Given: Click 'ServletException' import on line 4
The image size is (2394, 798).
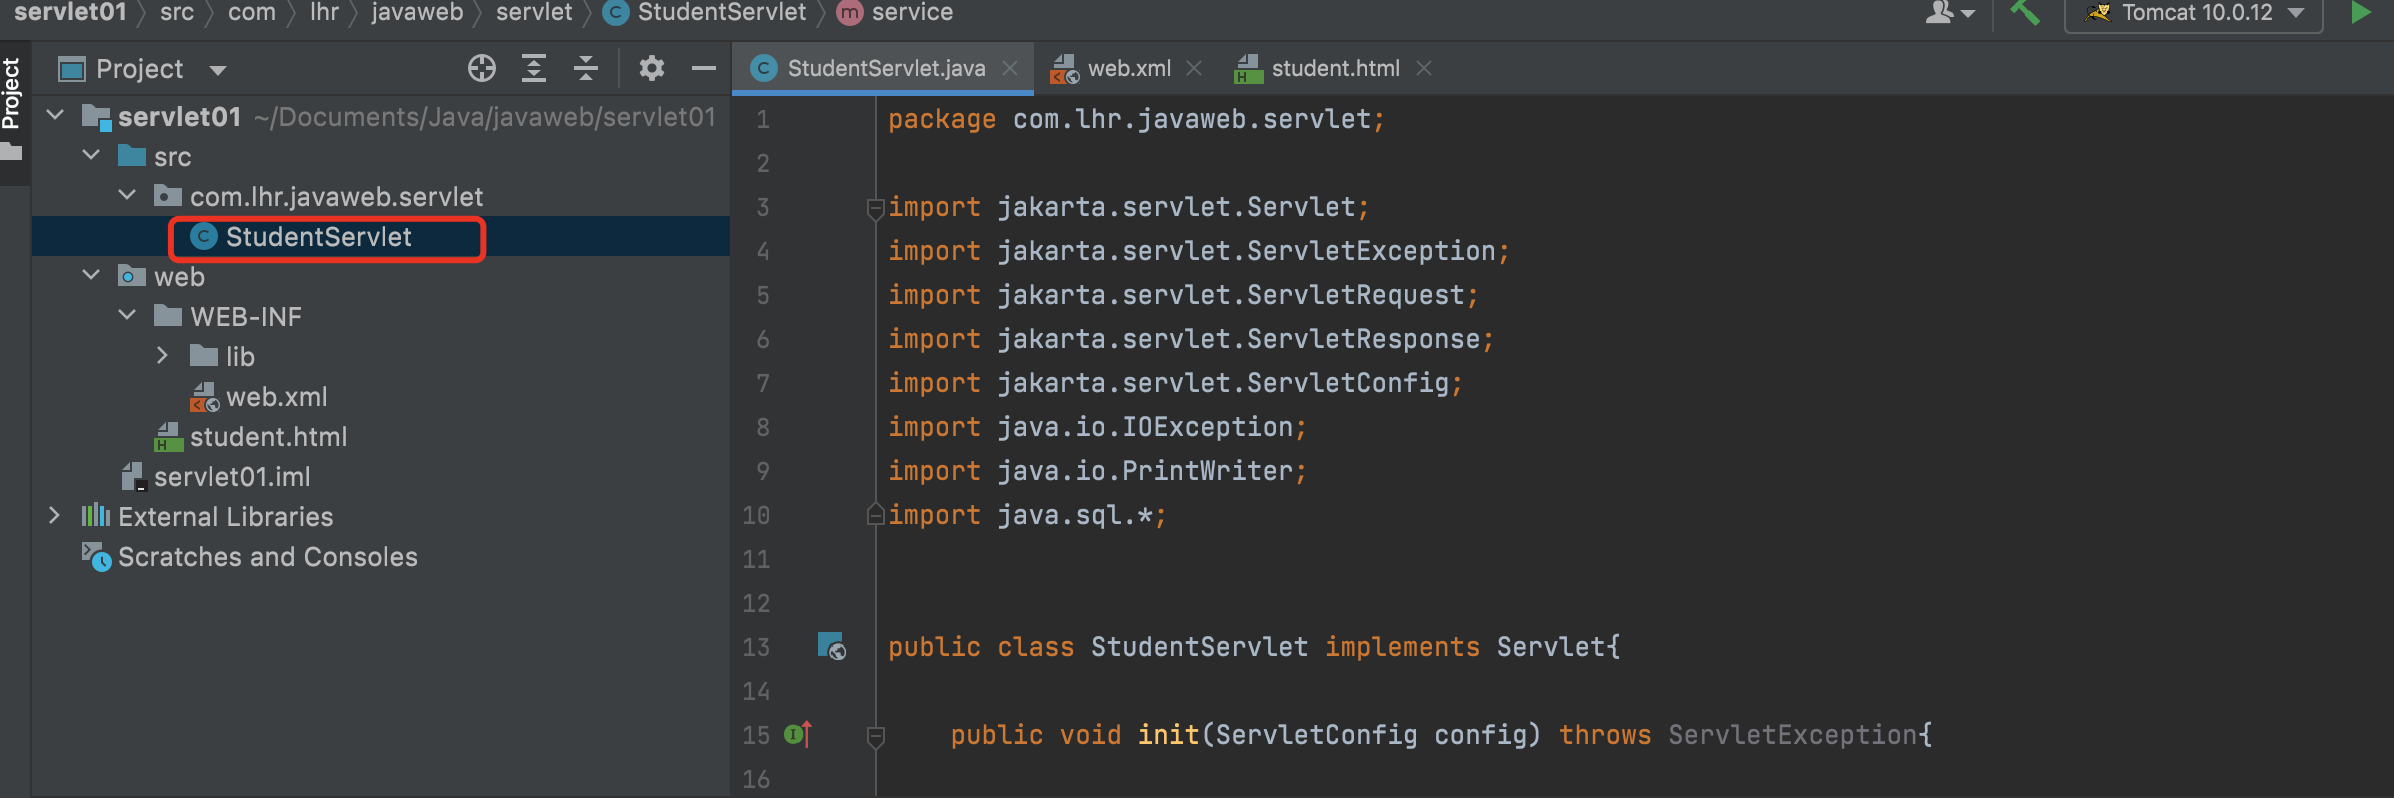Looking at the screenshot, I should [x=1371, y=251].
